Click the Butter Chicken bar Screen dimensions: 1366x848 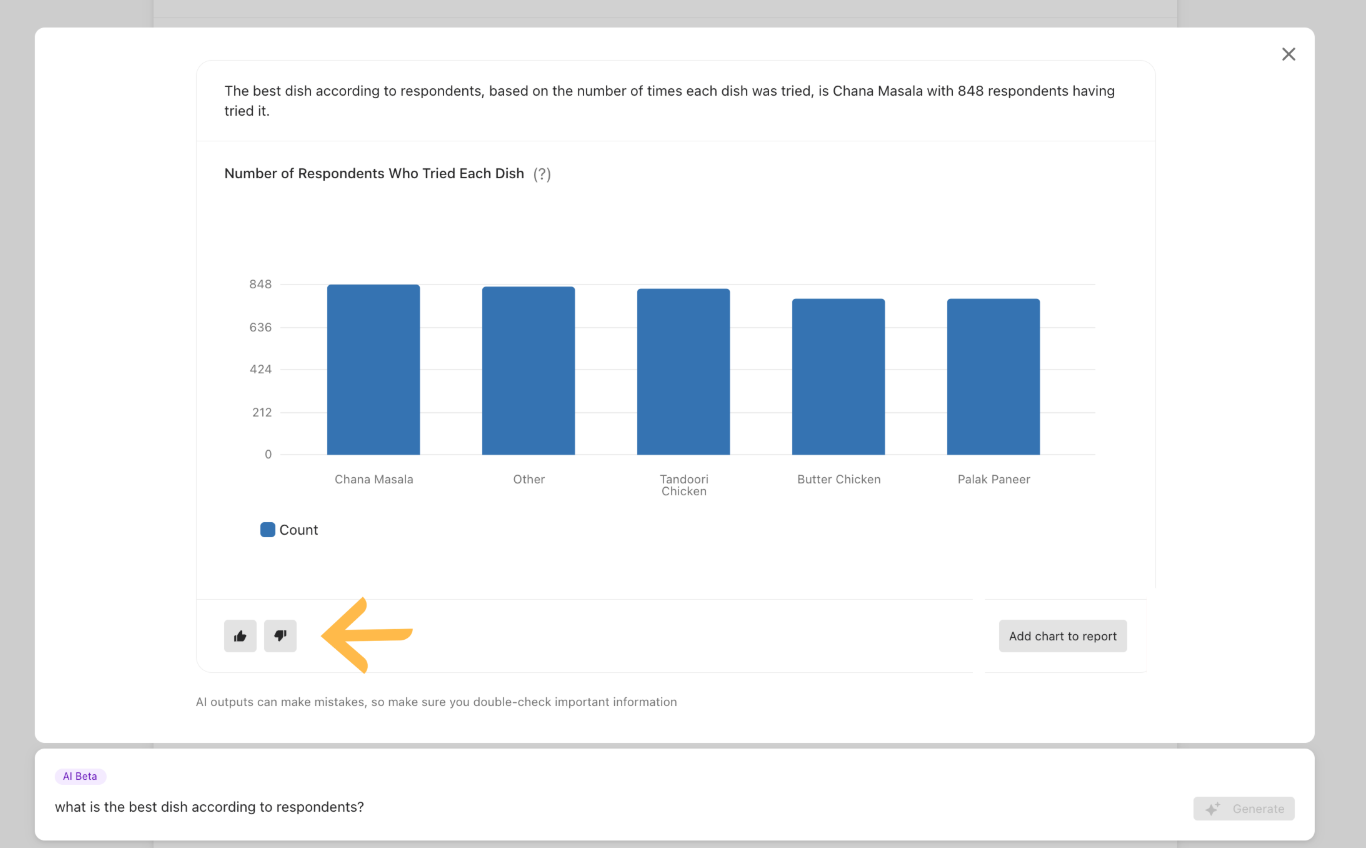838,377
